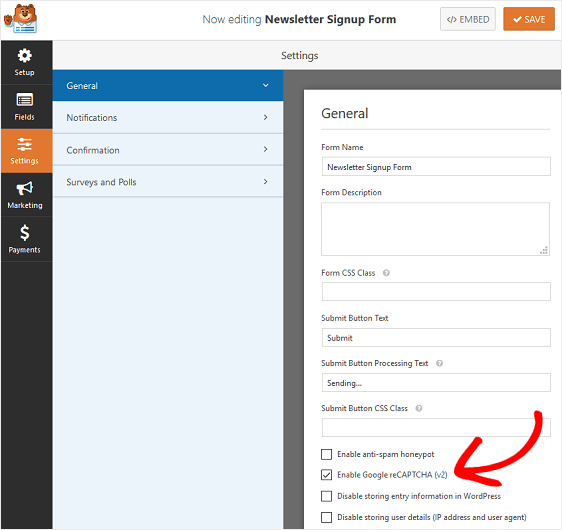Screen dimensions: 562x530
Task: Click help icon beside Submit Button Processing Text
Action: pyautogui.click(x=439, y=363)
